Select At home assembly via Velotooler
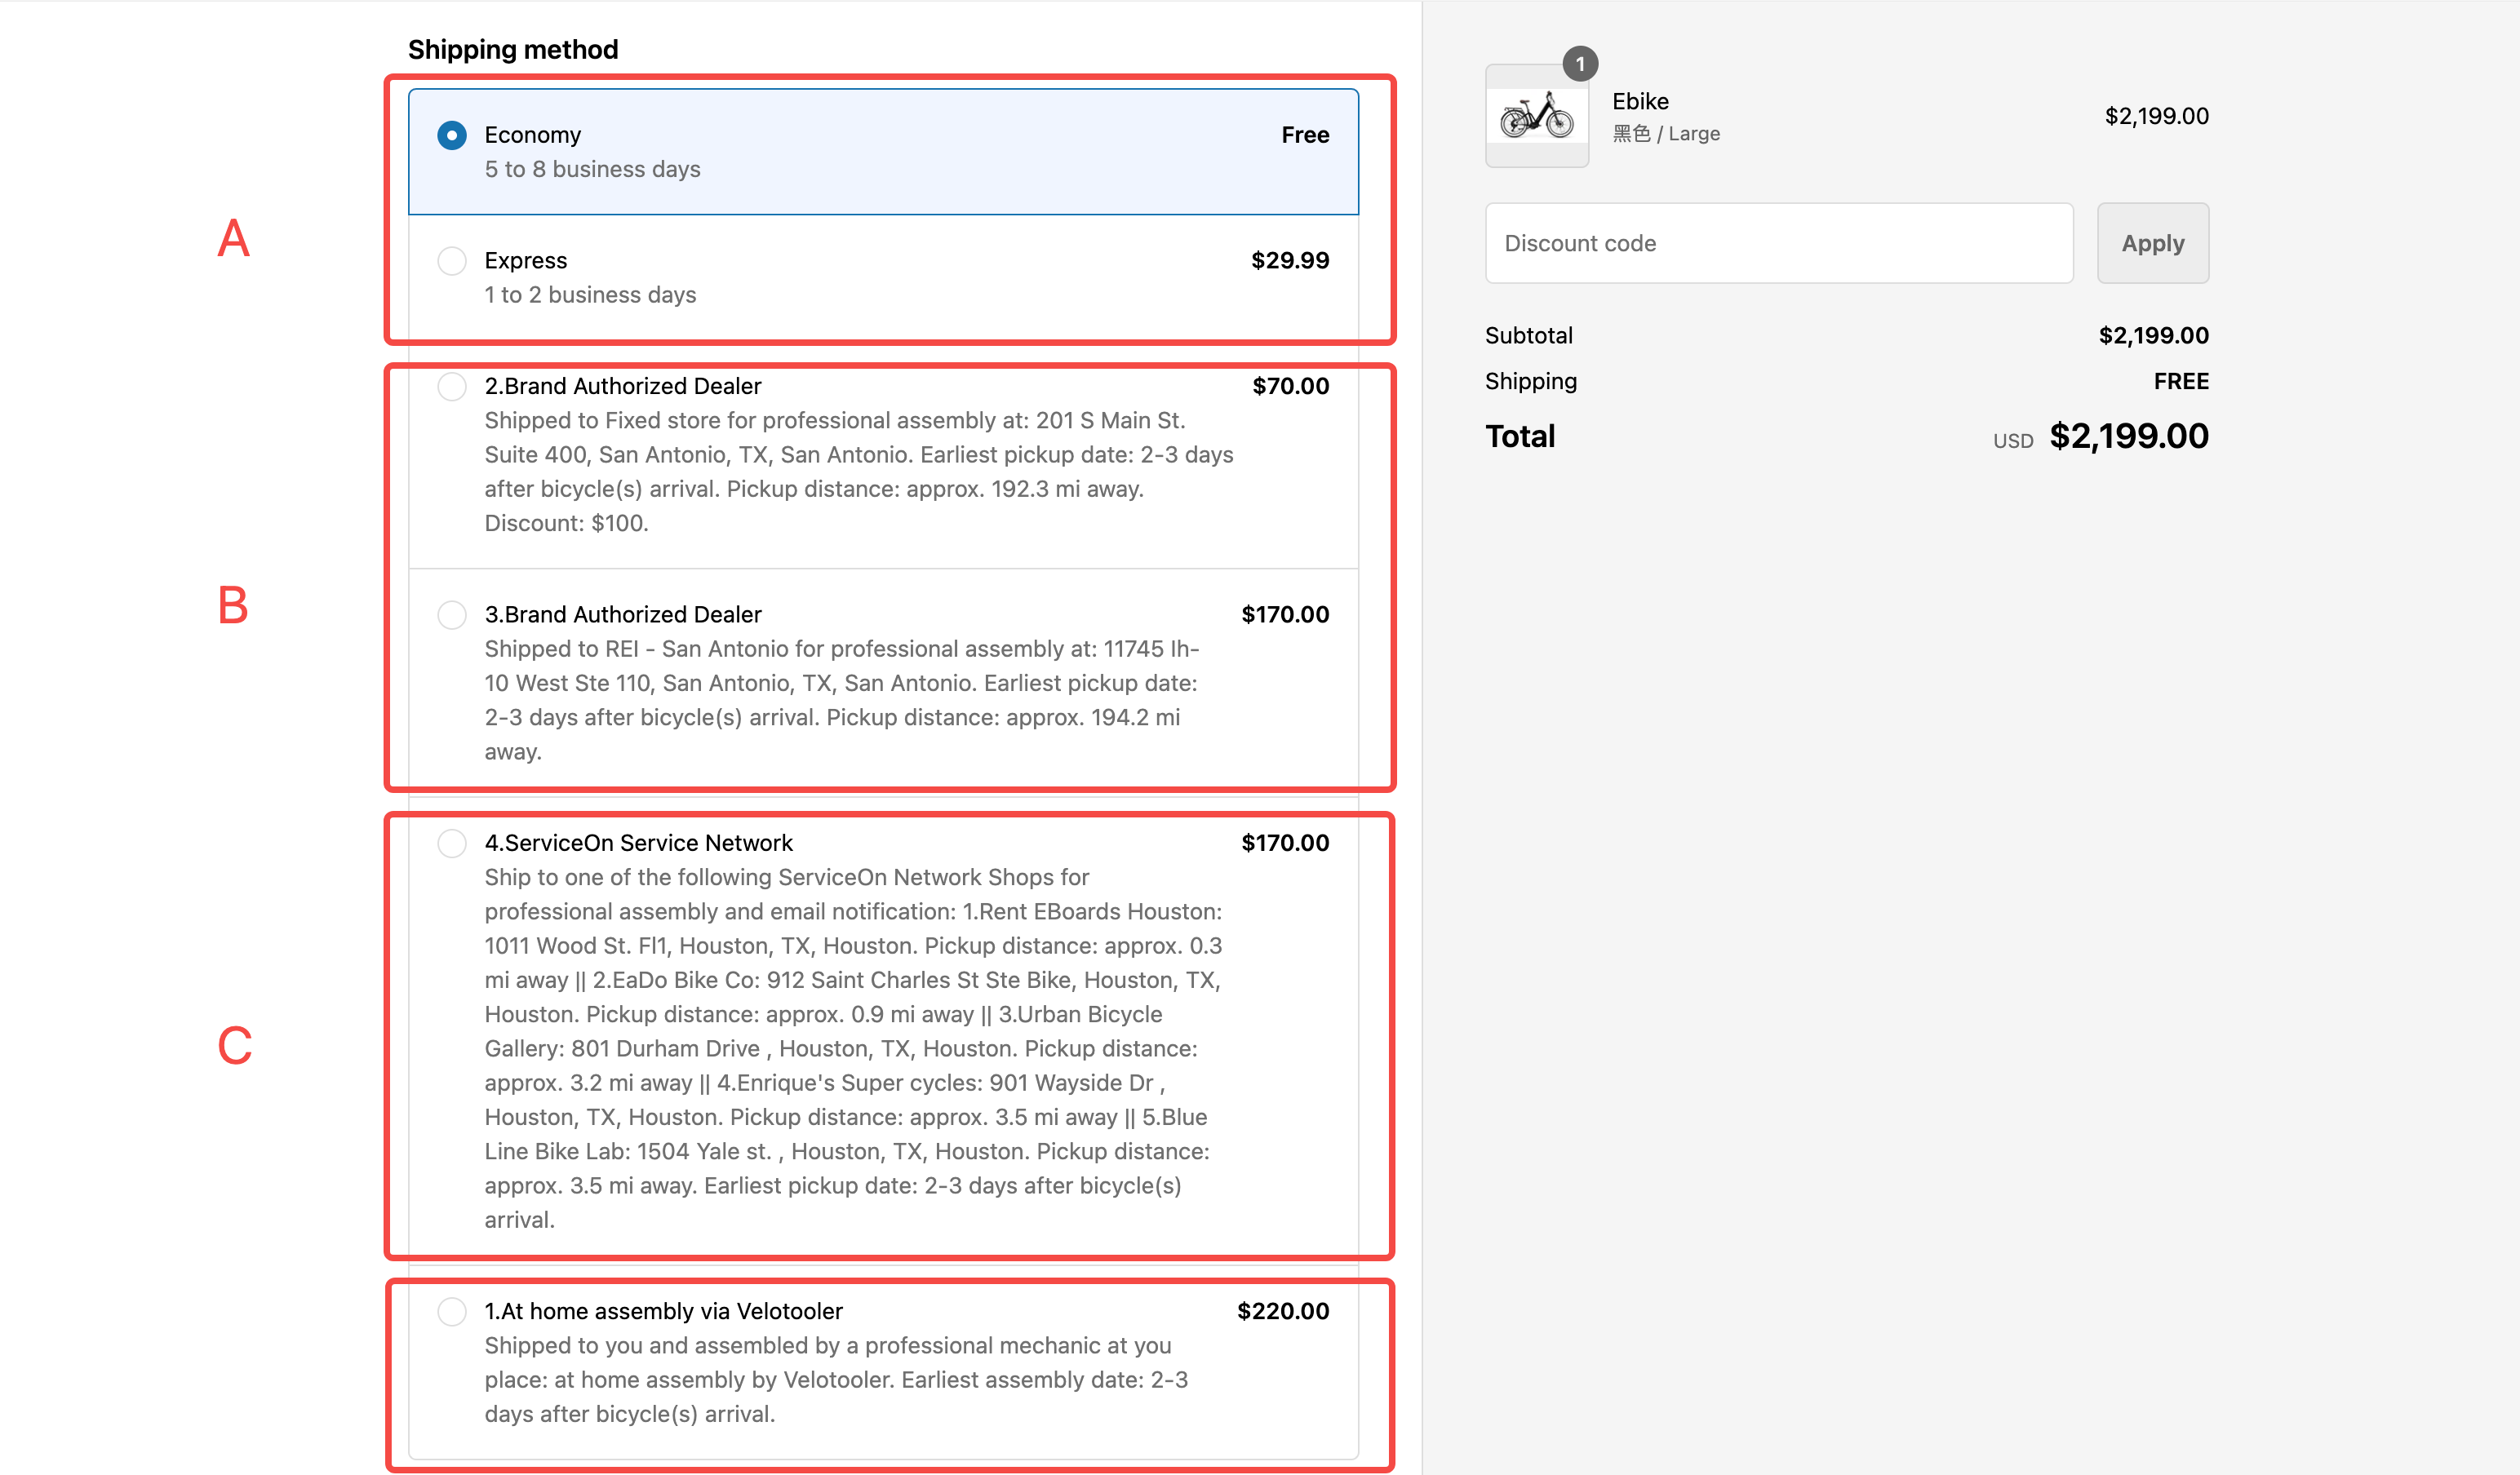The image size is (2520, 1475). coord(452,1311)
